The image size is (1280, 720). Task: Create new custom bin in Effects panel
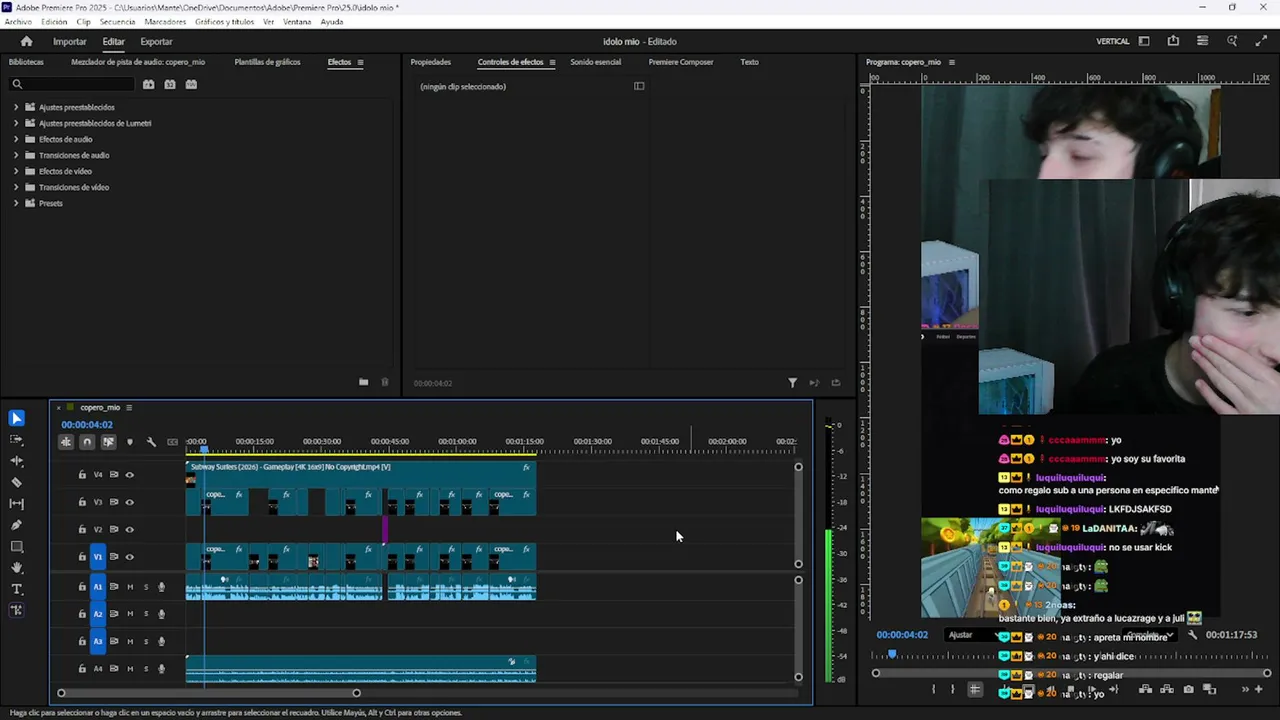(x=364, y=382)
